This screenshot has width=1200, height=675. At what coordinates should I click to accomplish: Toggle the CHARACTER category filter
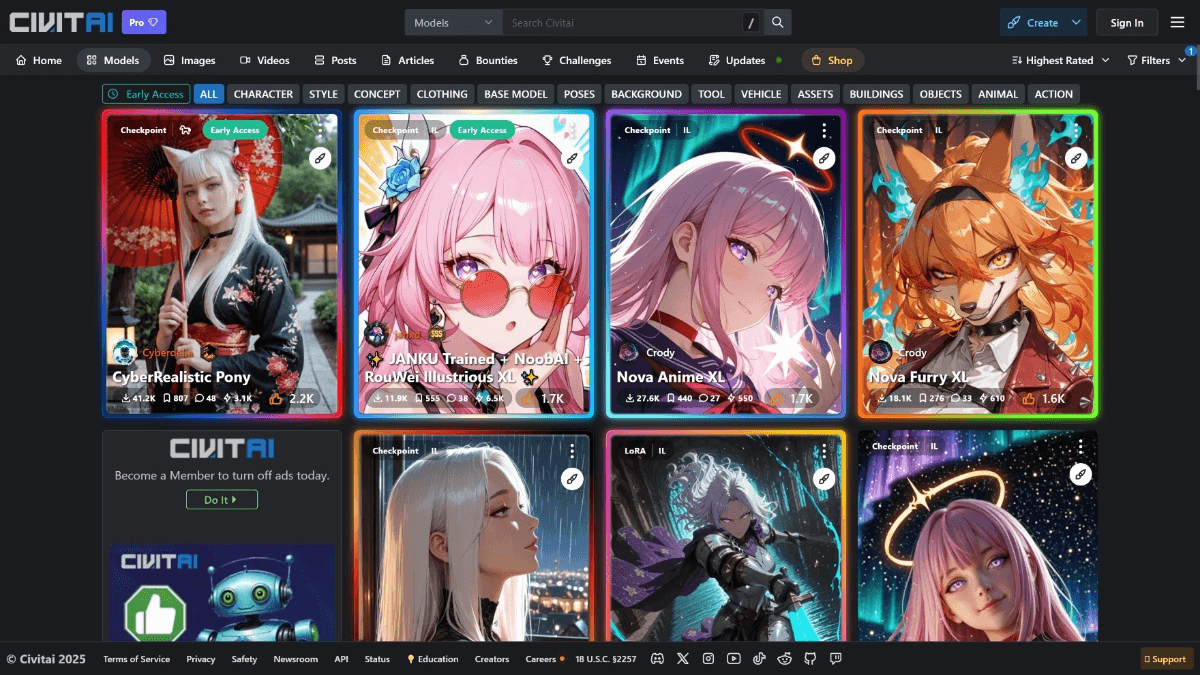263,94
